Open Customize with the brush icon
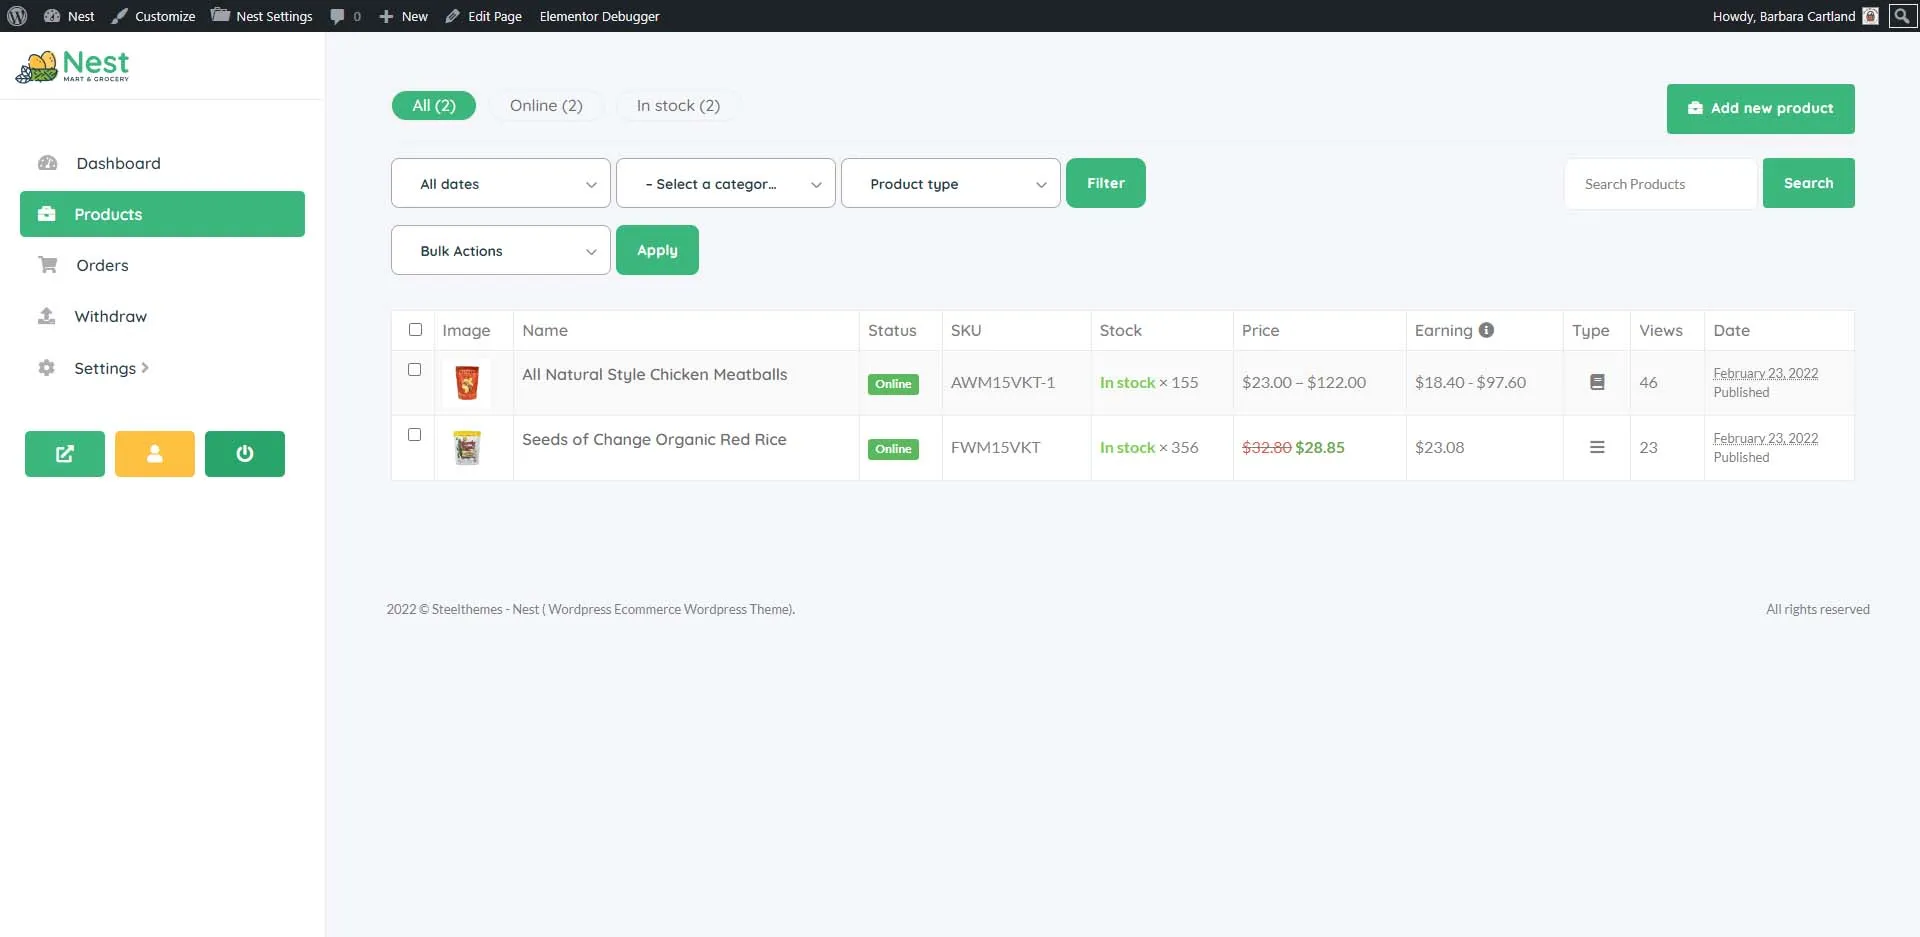The width and height of the screenshot is (1920, 937). point(153,16)
